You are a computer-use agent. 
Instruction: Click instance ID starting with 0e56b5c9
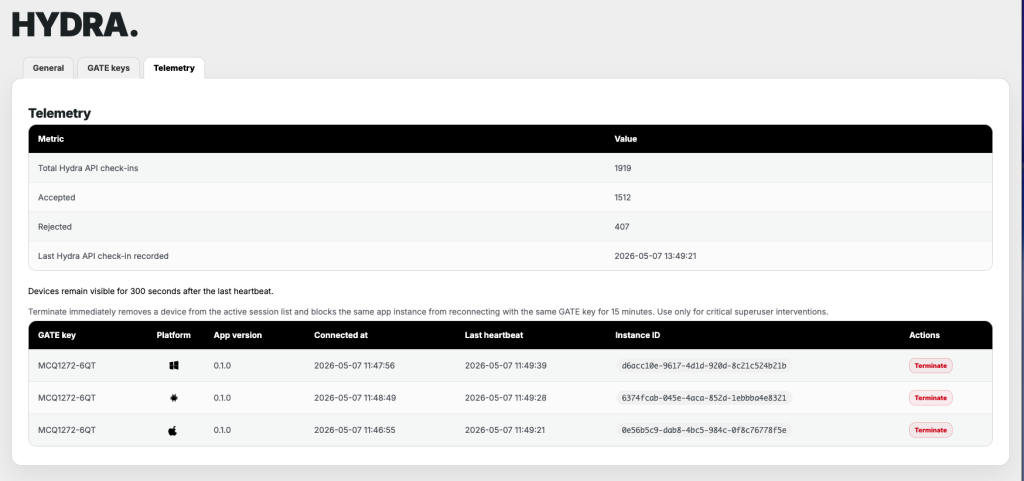coord(704,430)
